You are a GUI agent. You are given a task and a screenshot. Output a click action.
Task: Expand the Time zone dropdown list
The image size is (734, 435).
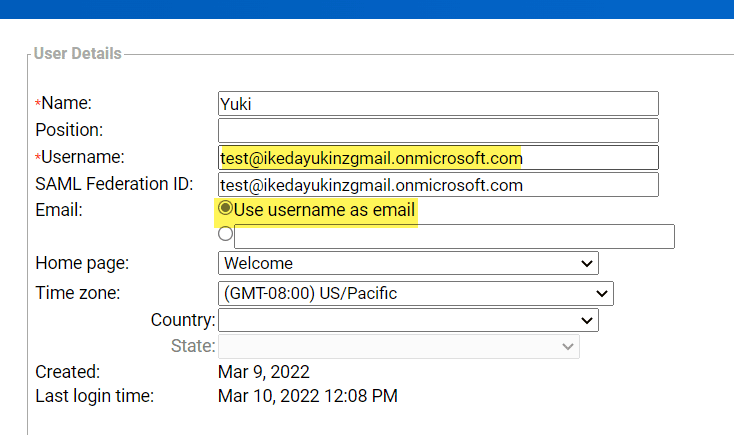(415, 293)
